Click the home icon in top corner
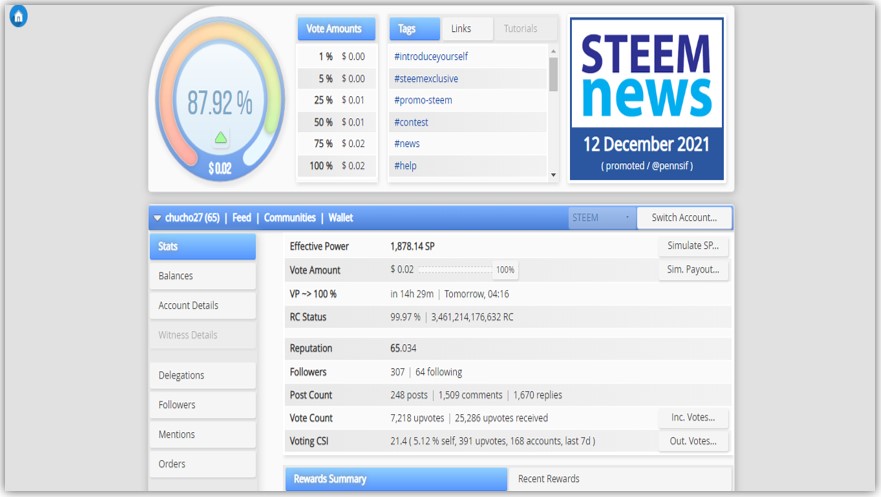This screenshot has height=497, width=881. coord(19,16)
